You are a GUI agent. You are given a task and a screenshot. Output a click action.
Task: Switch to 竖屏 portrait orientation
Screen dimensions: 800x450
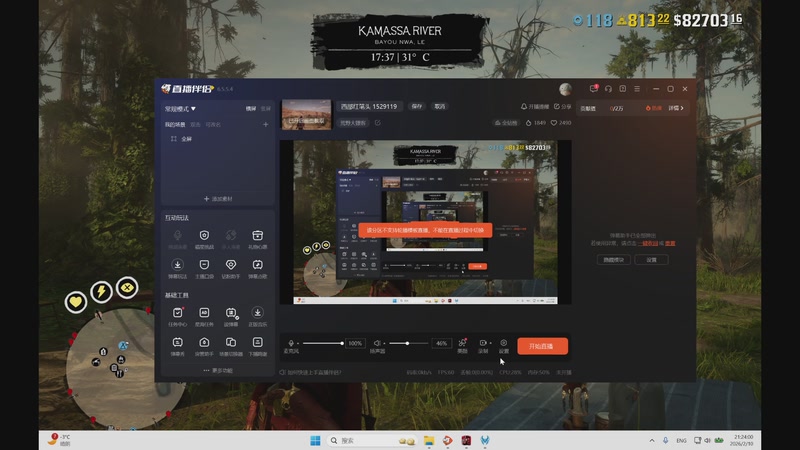tap(265, 109)
